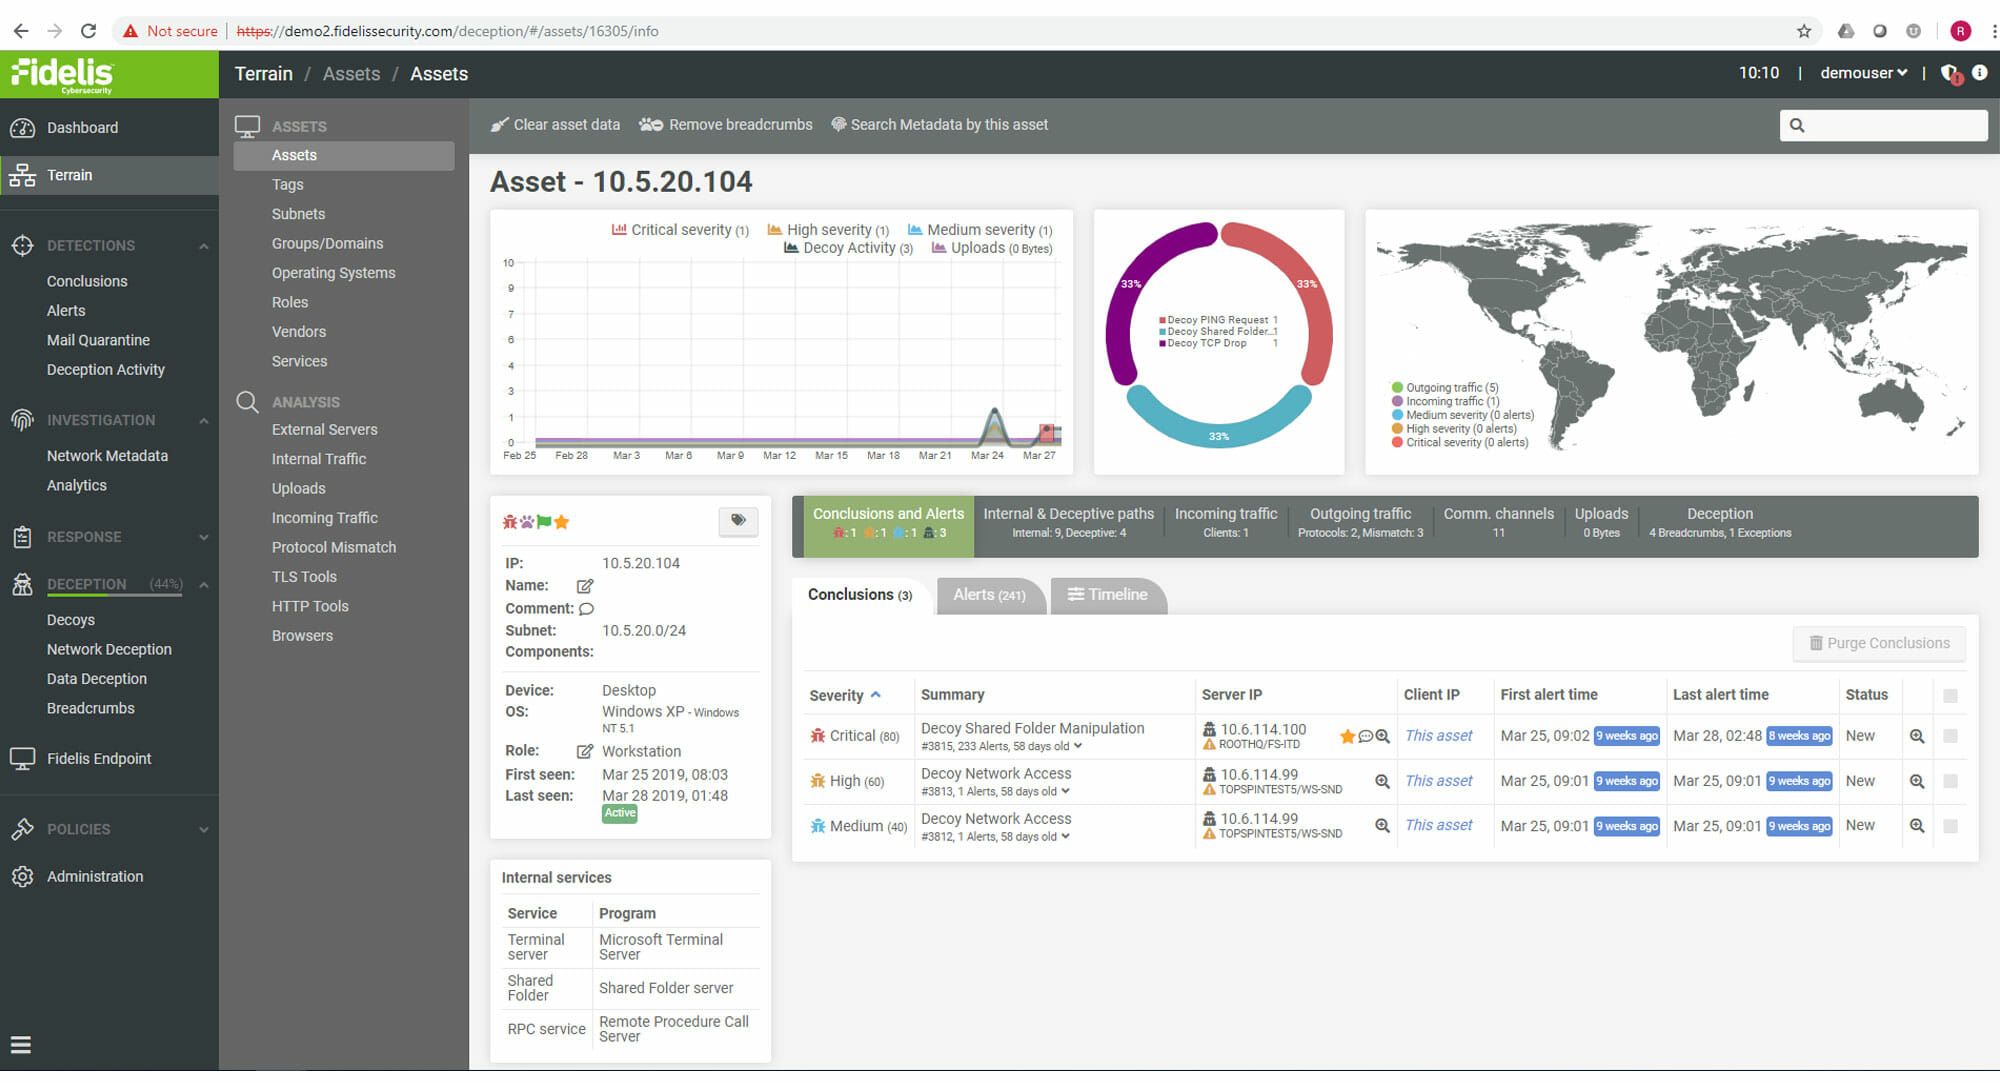Click the zoom details icon after Status in High row
2000x1083 pixels.
point(1917,782)
